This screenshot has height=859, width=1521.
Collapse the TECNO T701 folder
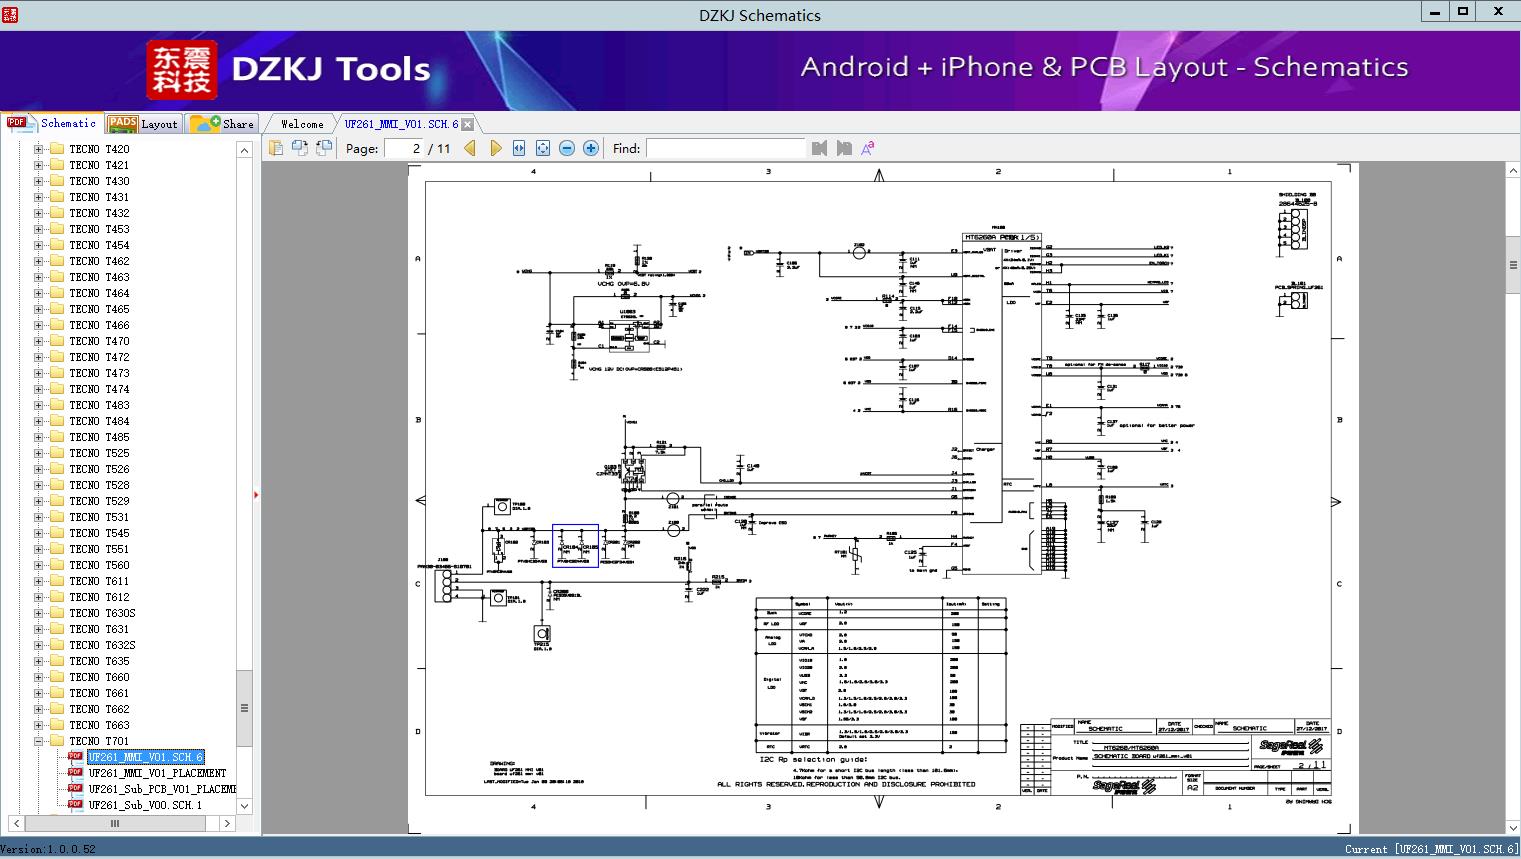click(x=38, y=741)
